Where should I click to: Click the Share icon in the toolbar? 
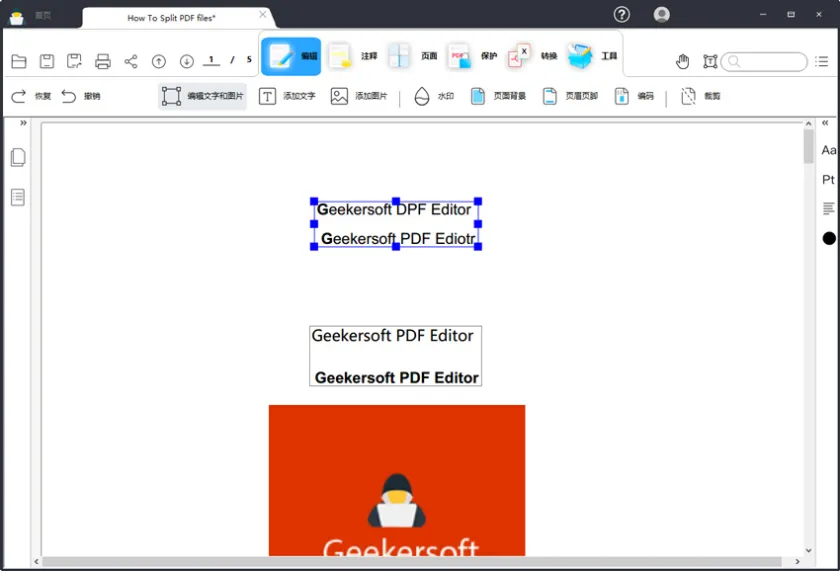point(131,62)
